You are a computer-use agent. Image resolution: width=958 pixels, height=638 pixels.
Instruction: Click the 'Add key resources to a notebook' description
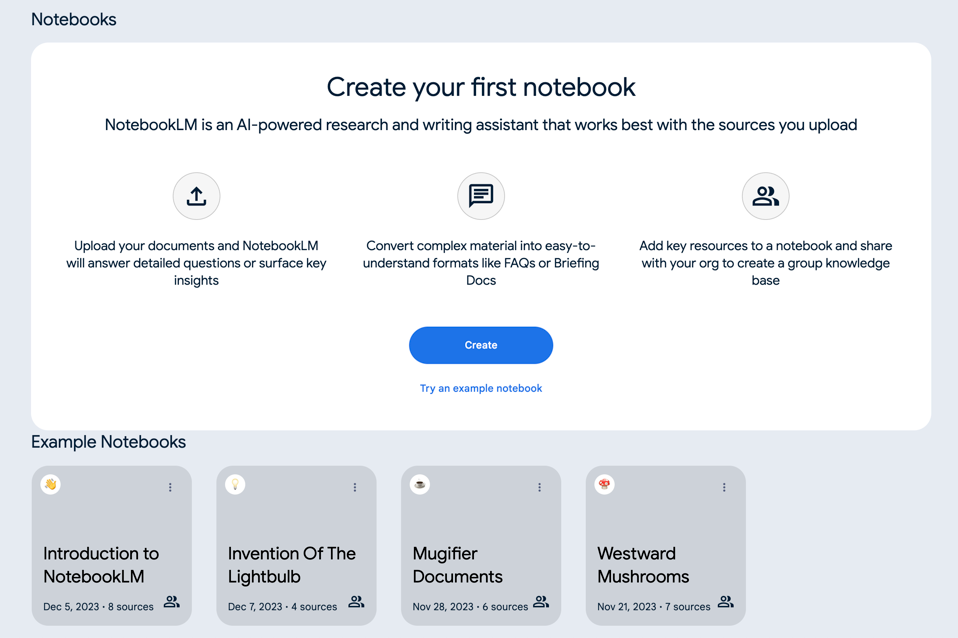point(766,263)
